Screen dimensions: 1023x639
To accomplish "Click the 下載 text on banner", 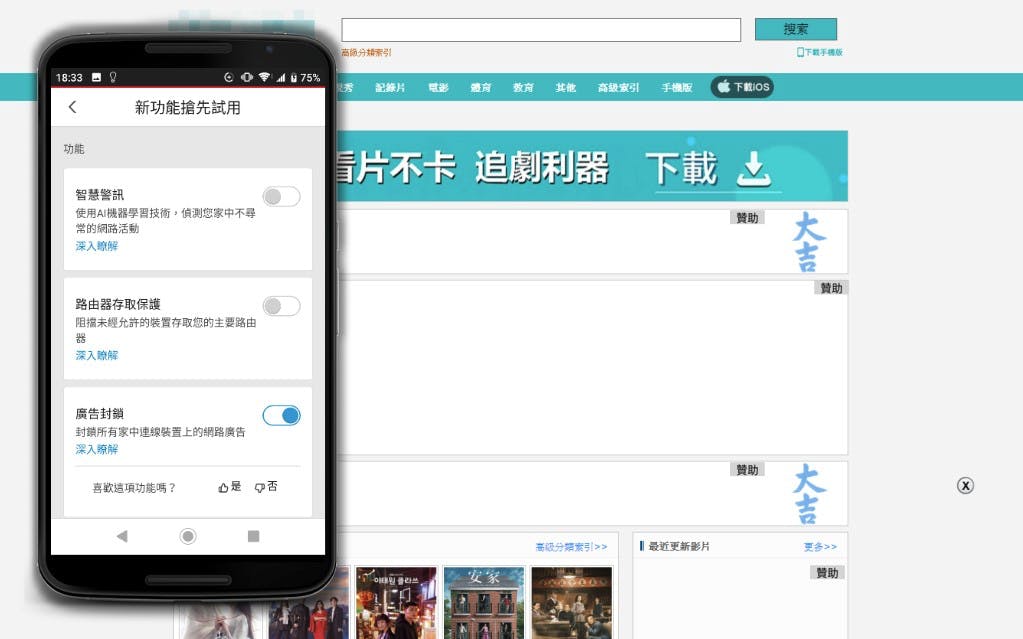I will point(682,168).
